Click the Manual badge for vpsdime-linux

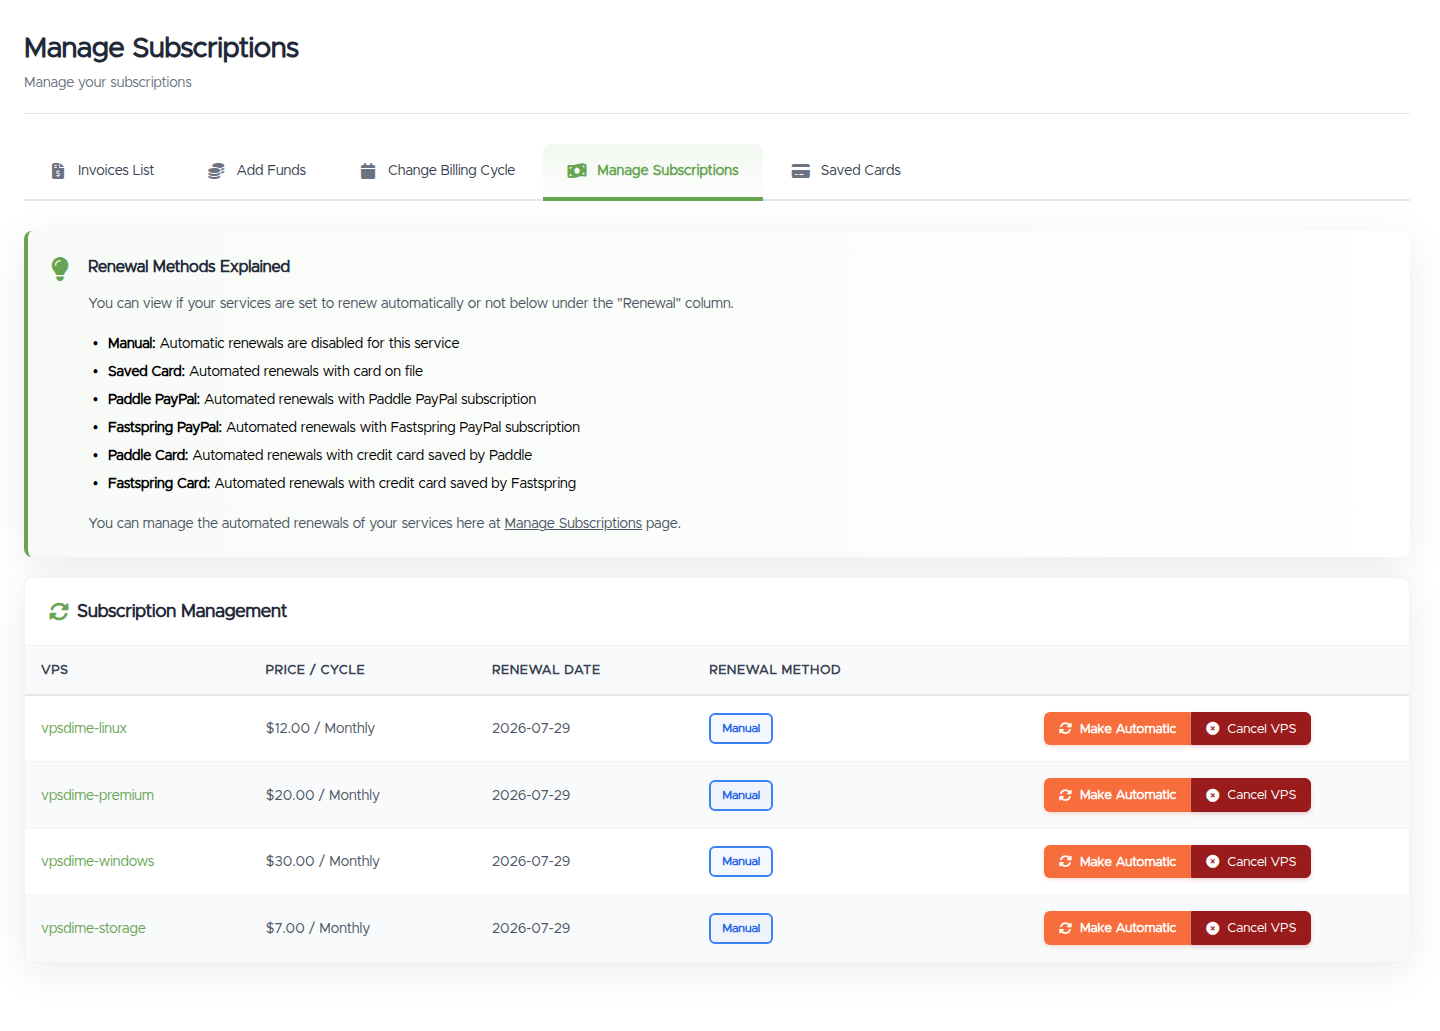pos(741,728)
